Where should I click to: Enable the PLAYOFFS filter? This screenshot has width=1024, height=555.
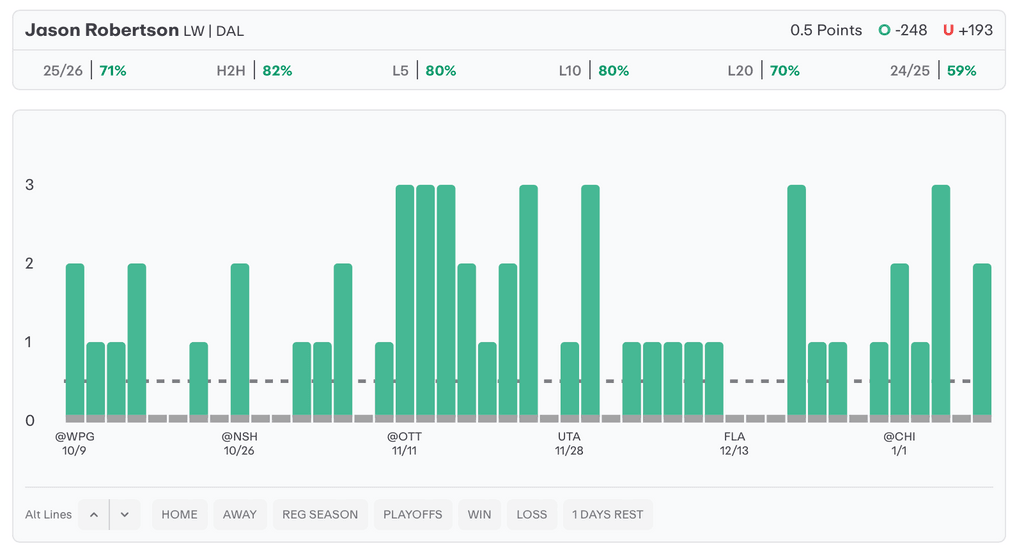click(x=413, y=514)
